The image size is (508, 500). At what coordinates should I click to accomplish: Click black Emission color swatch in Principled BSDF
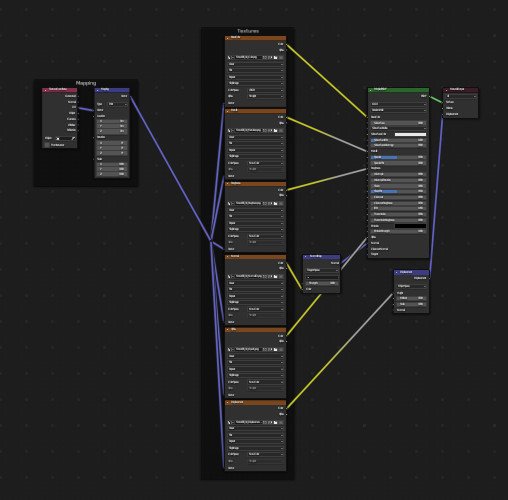410,226
